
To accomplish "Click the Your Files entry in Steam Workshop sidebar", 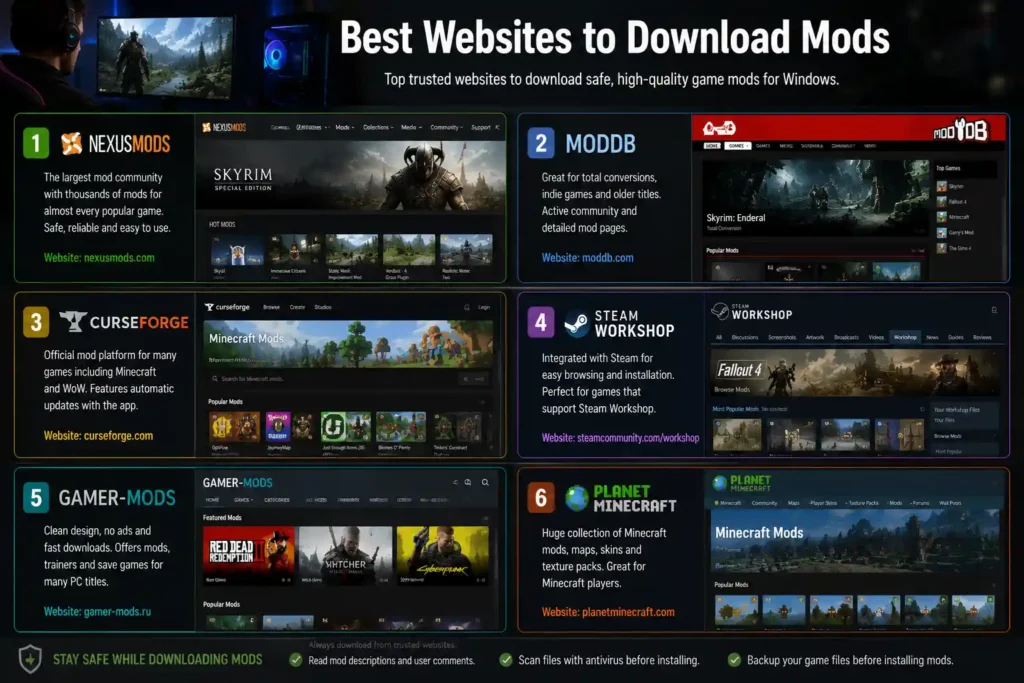I will [x=944, y=420].
